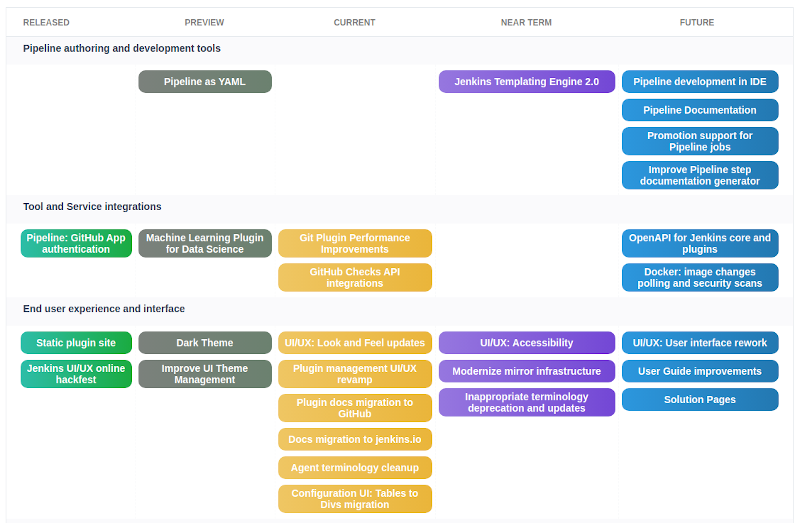Click the NEAR TERM column header
800x523 pixels.
(526, 22)
